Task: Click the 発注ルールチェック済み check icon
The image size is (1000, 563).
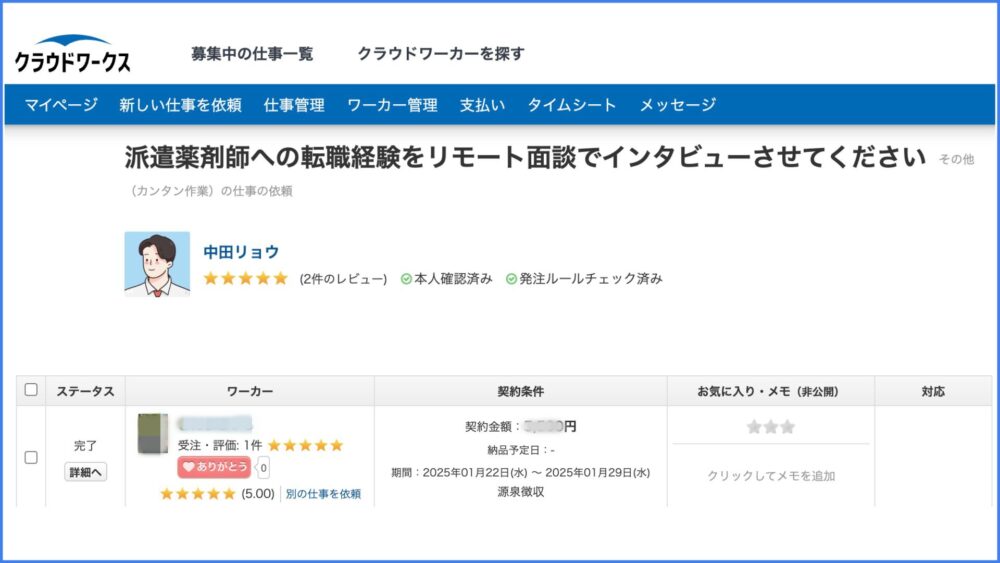Action: [511, 279]
